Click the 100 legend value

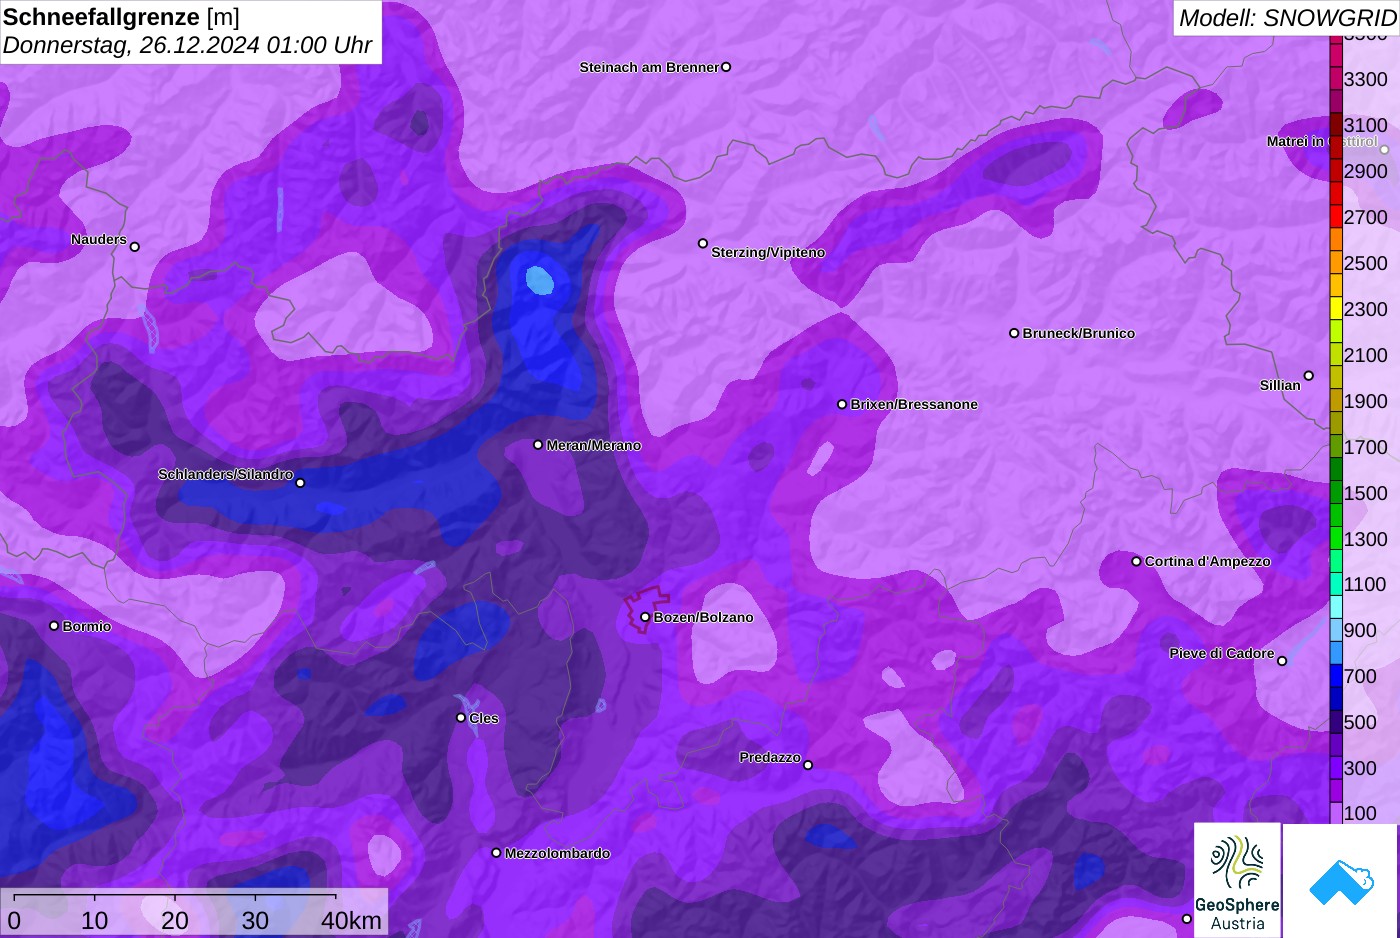(1360, 813)
